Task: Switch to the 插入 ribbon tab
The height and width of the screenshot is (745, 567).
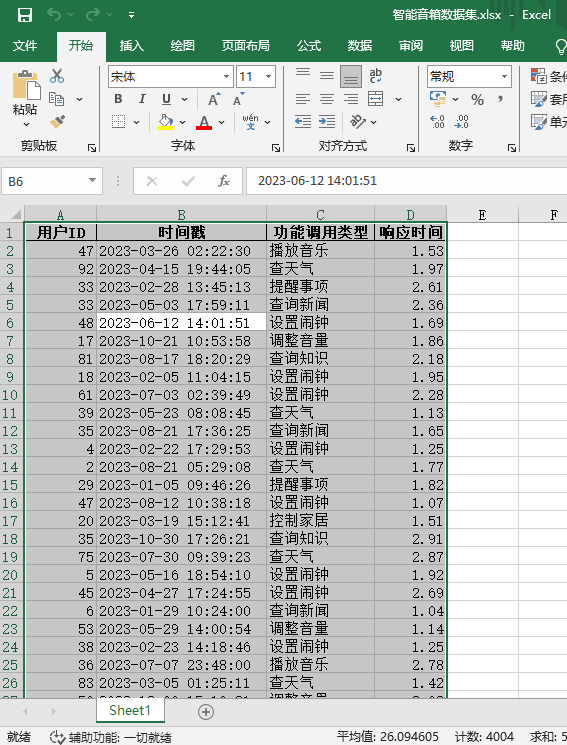Action: (x=132, y=46)
